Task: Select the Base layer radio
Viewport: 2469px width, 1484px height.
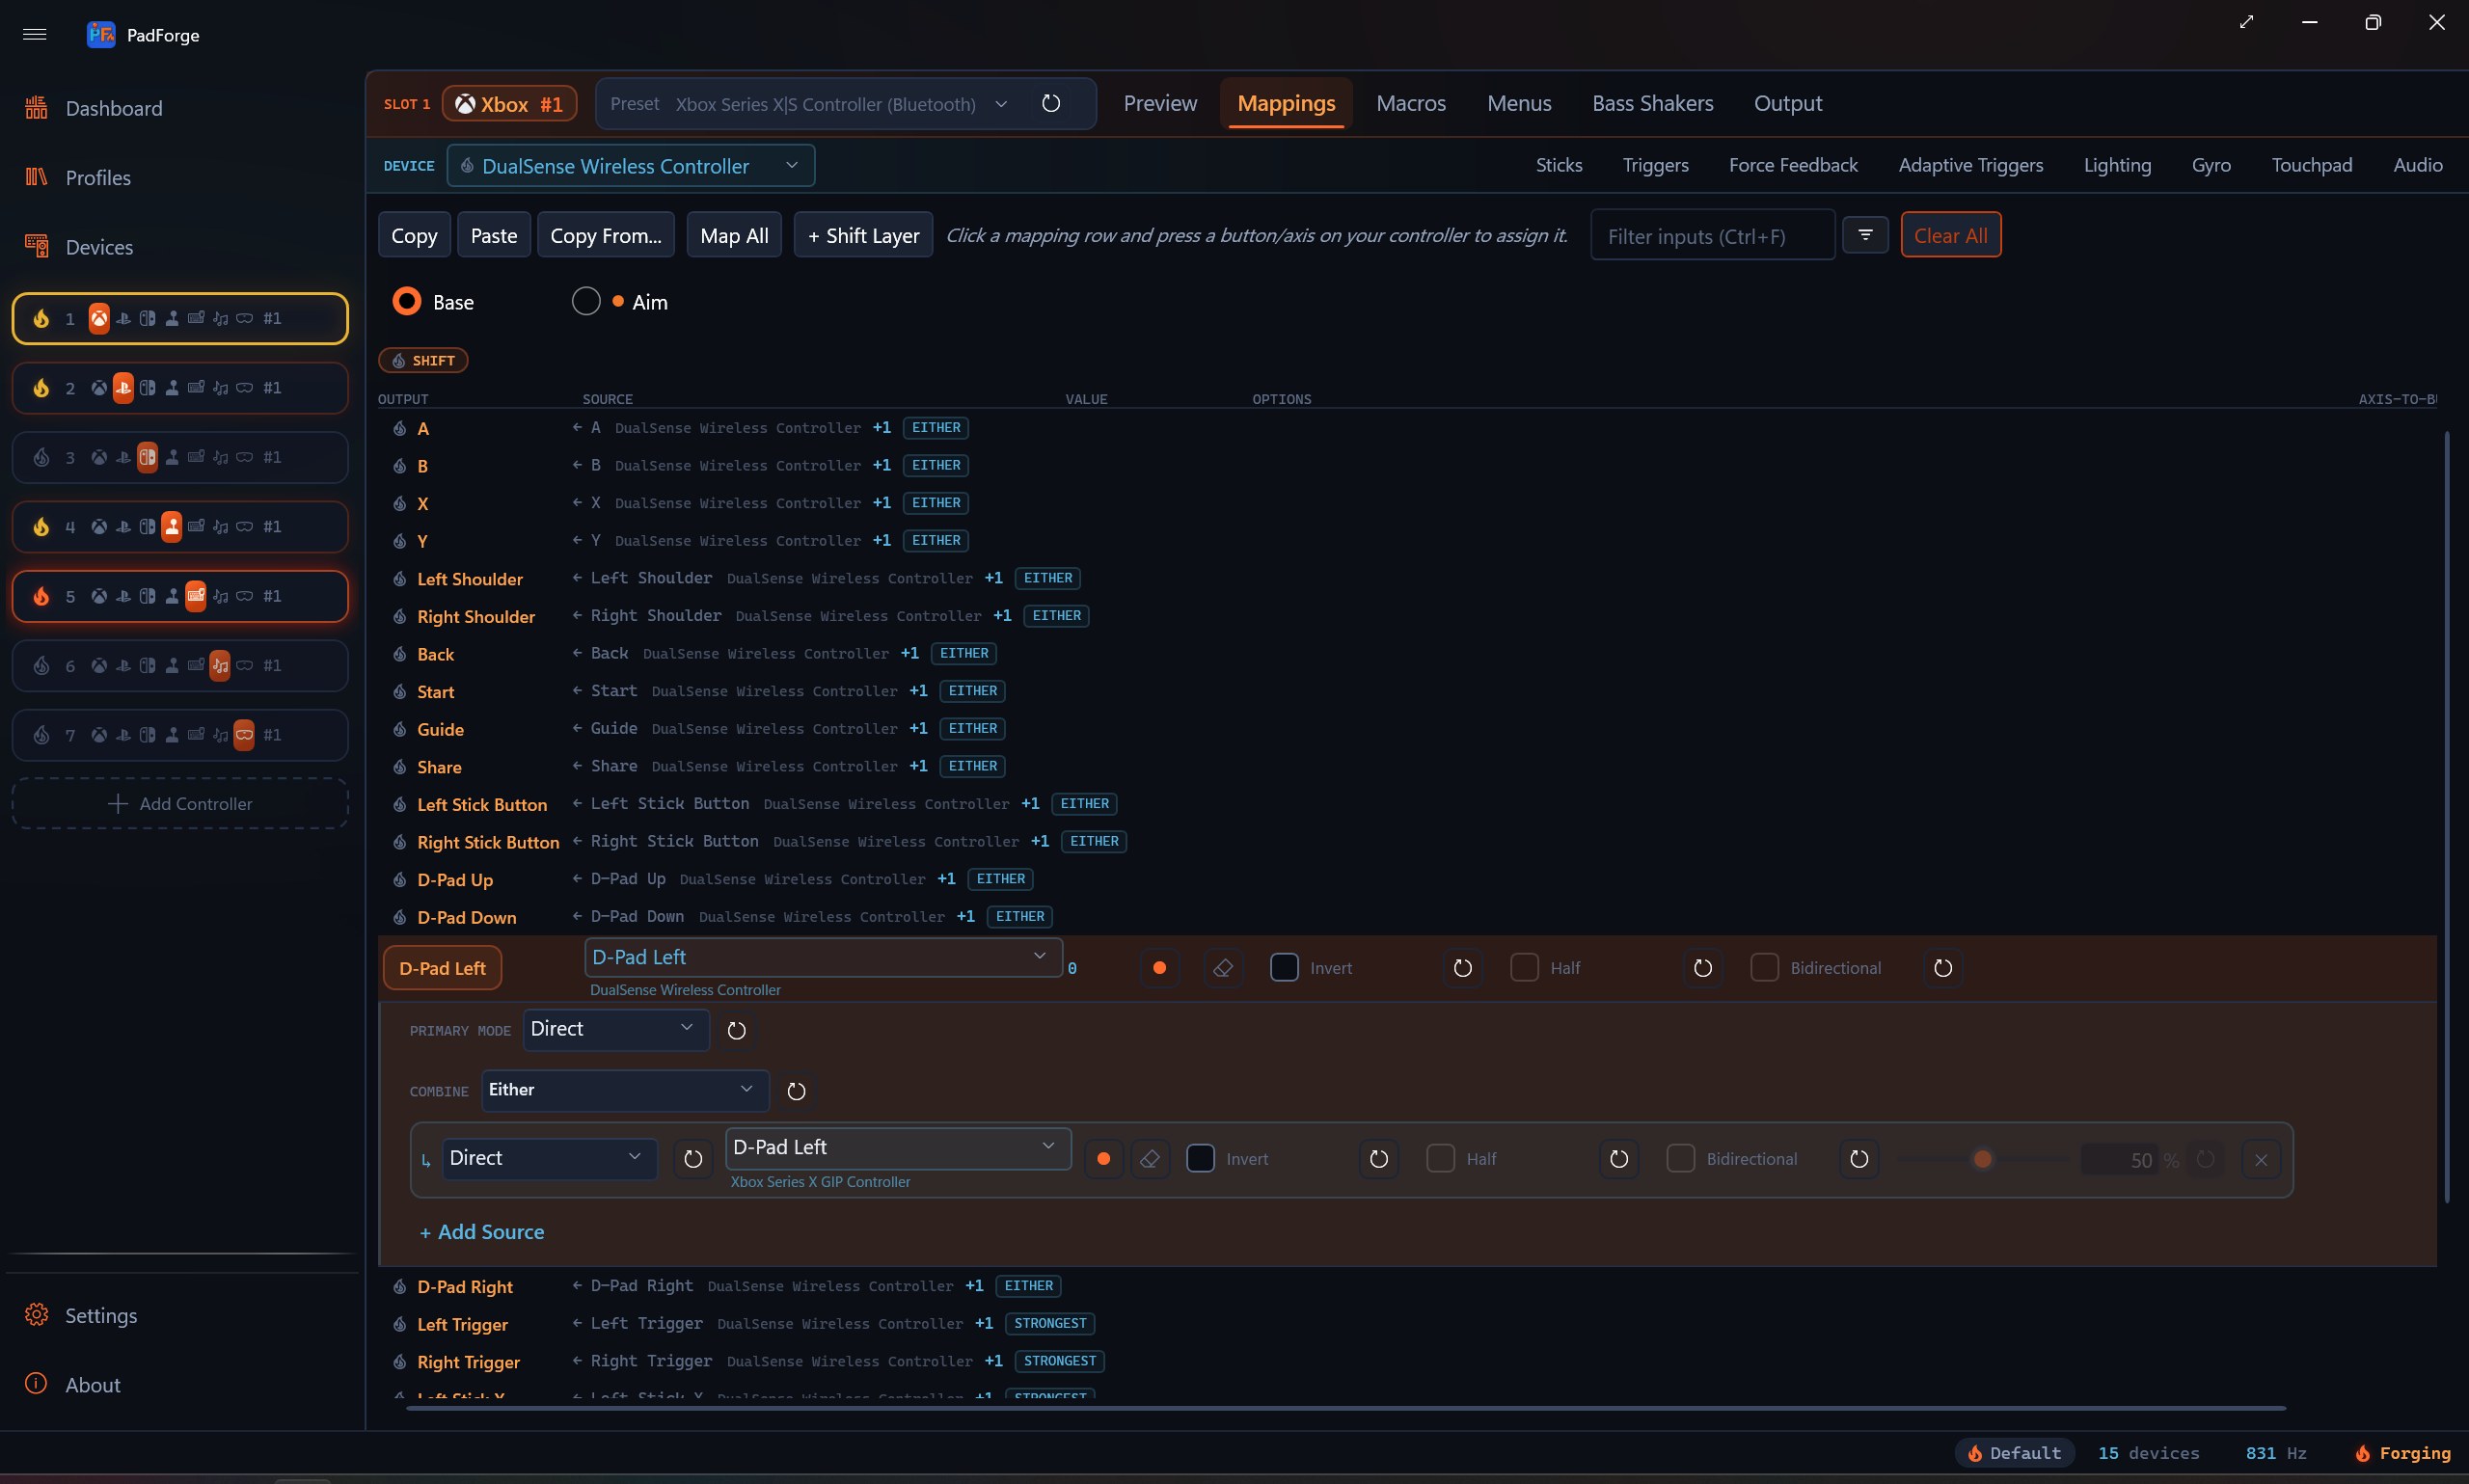Action: (x=407, y=301)
